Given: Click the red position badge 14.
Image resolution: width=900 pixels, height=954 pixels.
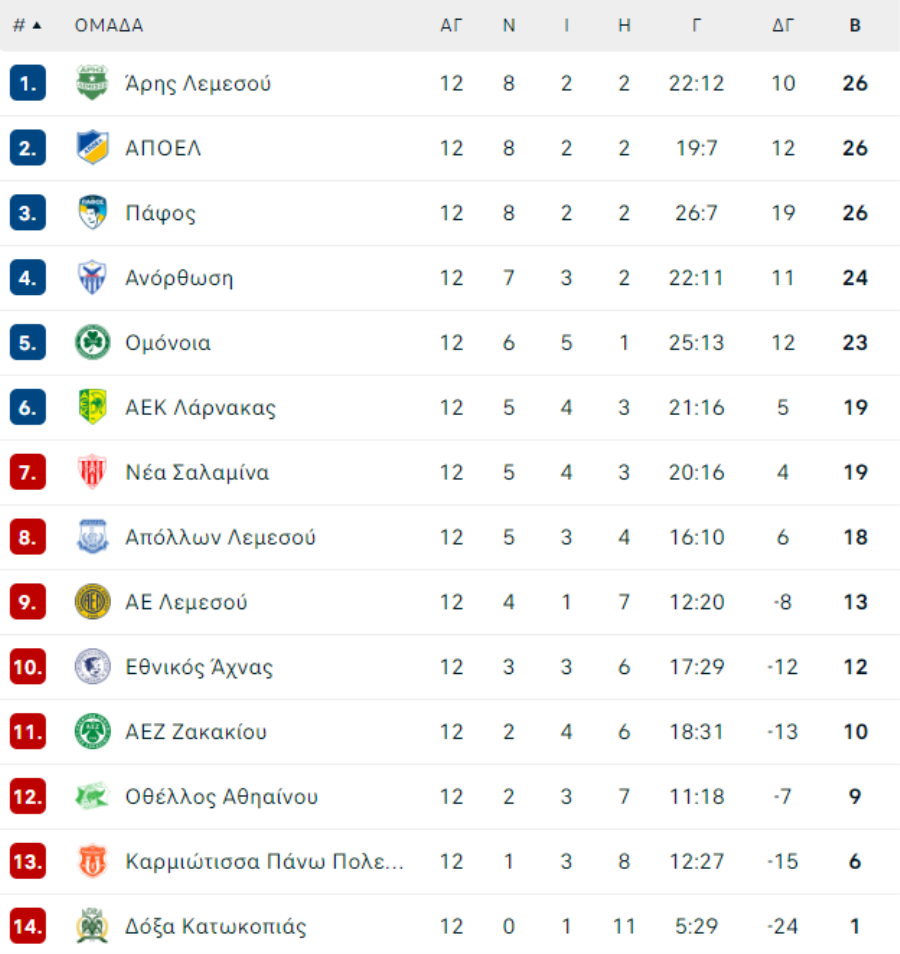Looking at the screenshot, I should point(27,926).
